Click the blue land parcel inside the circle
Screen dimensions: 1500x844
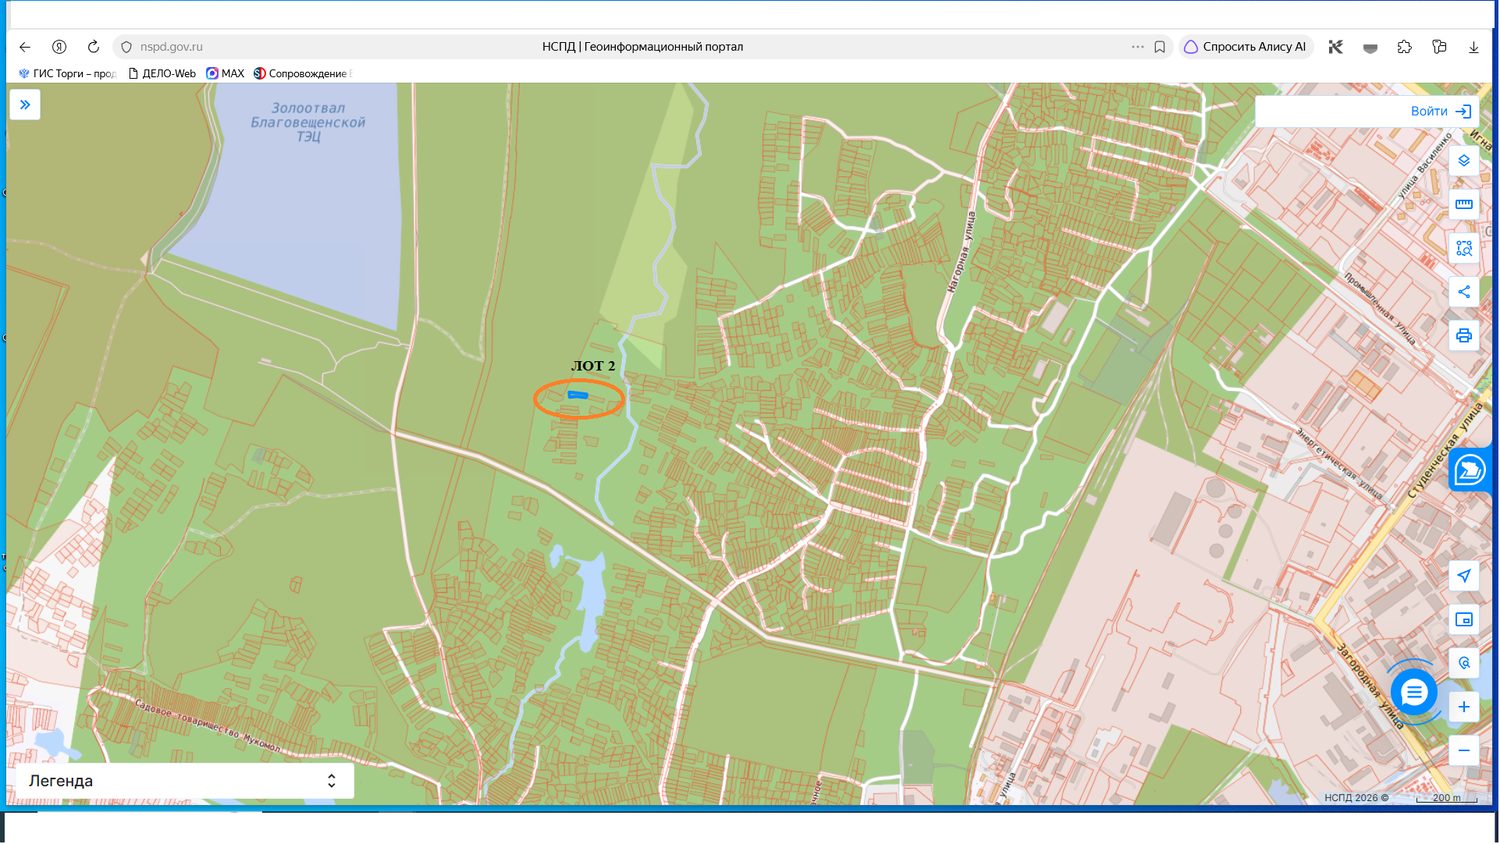[x=577, y=395]
